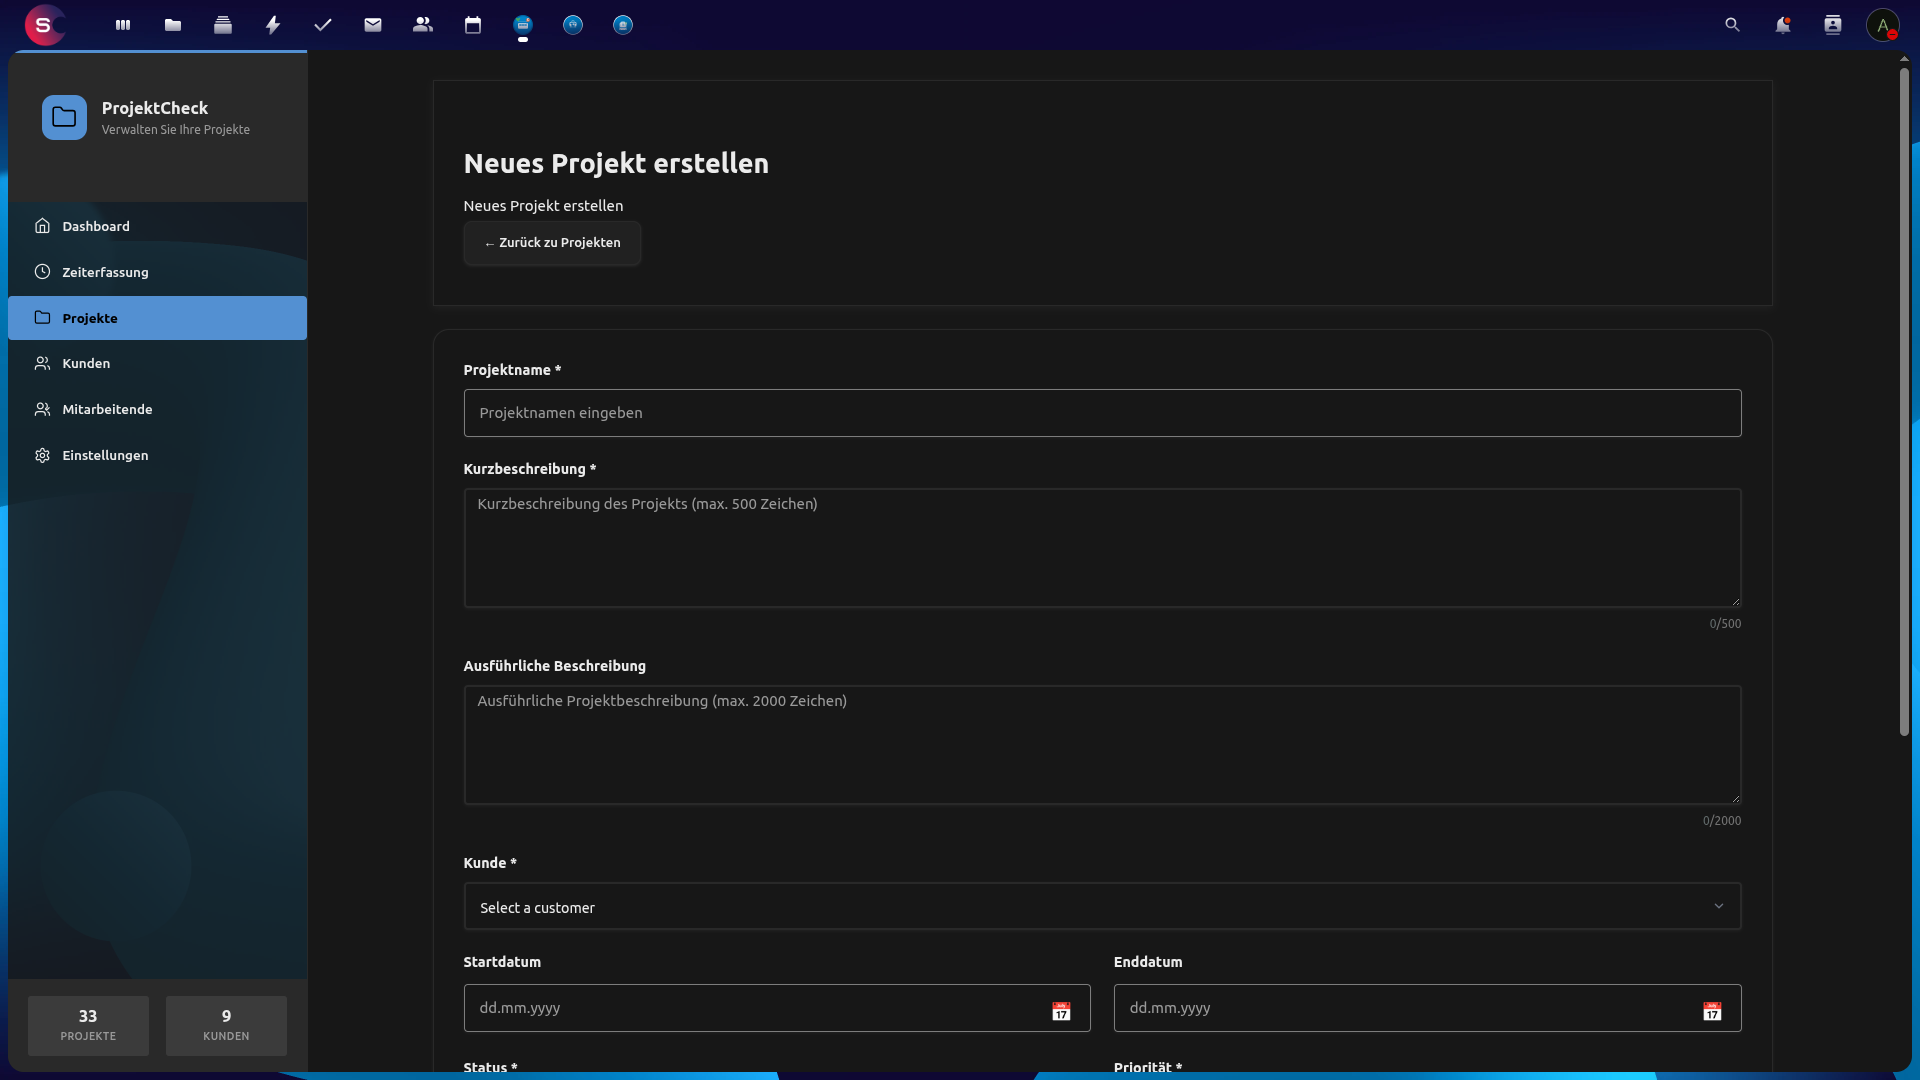1920x1080 pixels.
Task: Open the Files folder icon in top bar
Action: click(x=172, y=25)
